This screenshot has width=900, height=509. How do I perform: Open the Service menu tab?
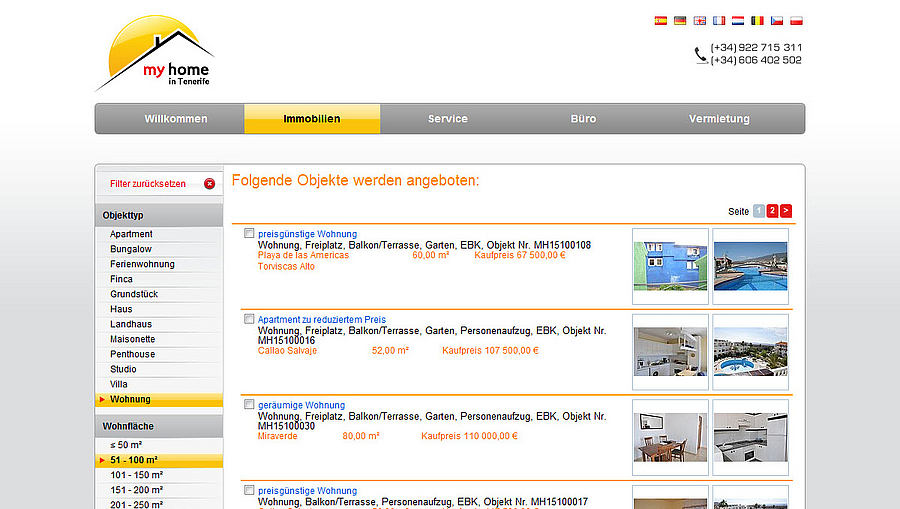pyautogui.click(x=448, y=119)
